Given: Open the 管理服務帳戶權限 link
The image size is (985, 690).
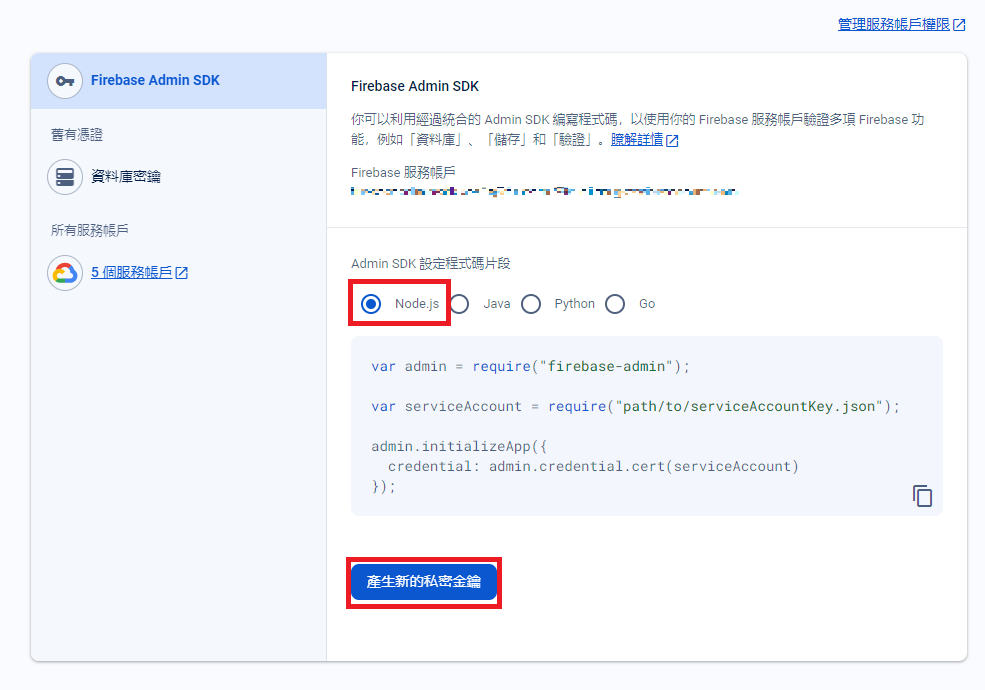Looking at the screenshot, I should [893, 25].
